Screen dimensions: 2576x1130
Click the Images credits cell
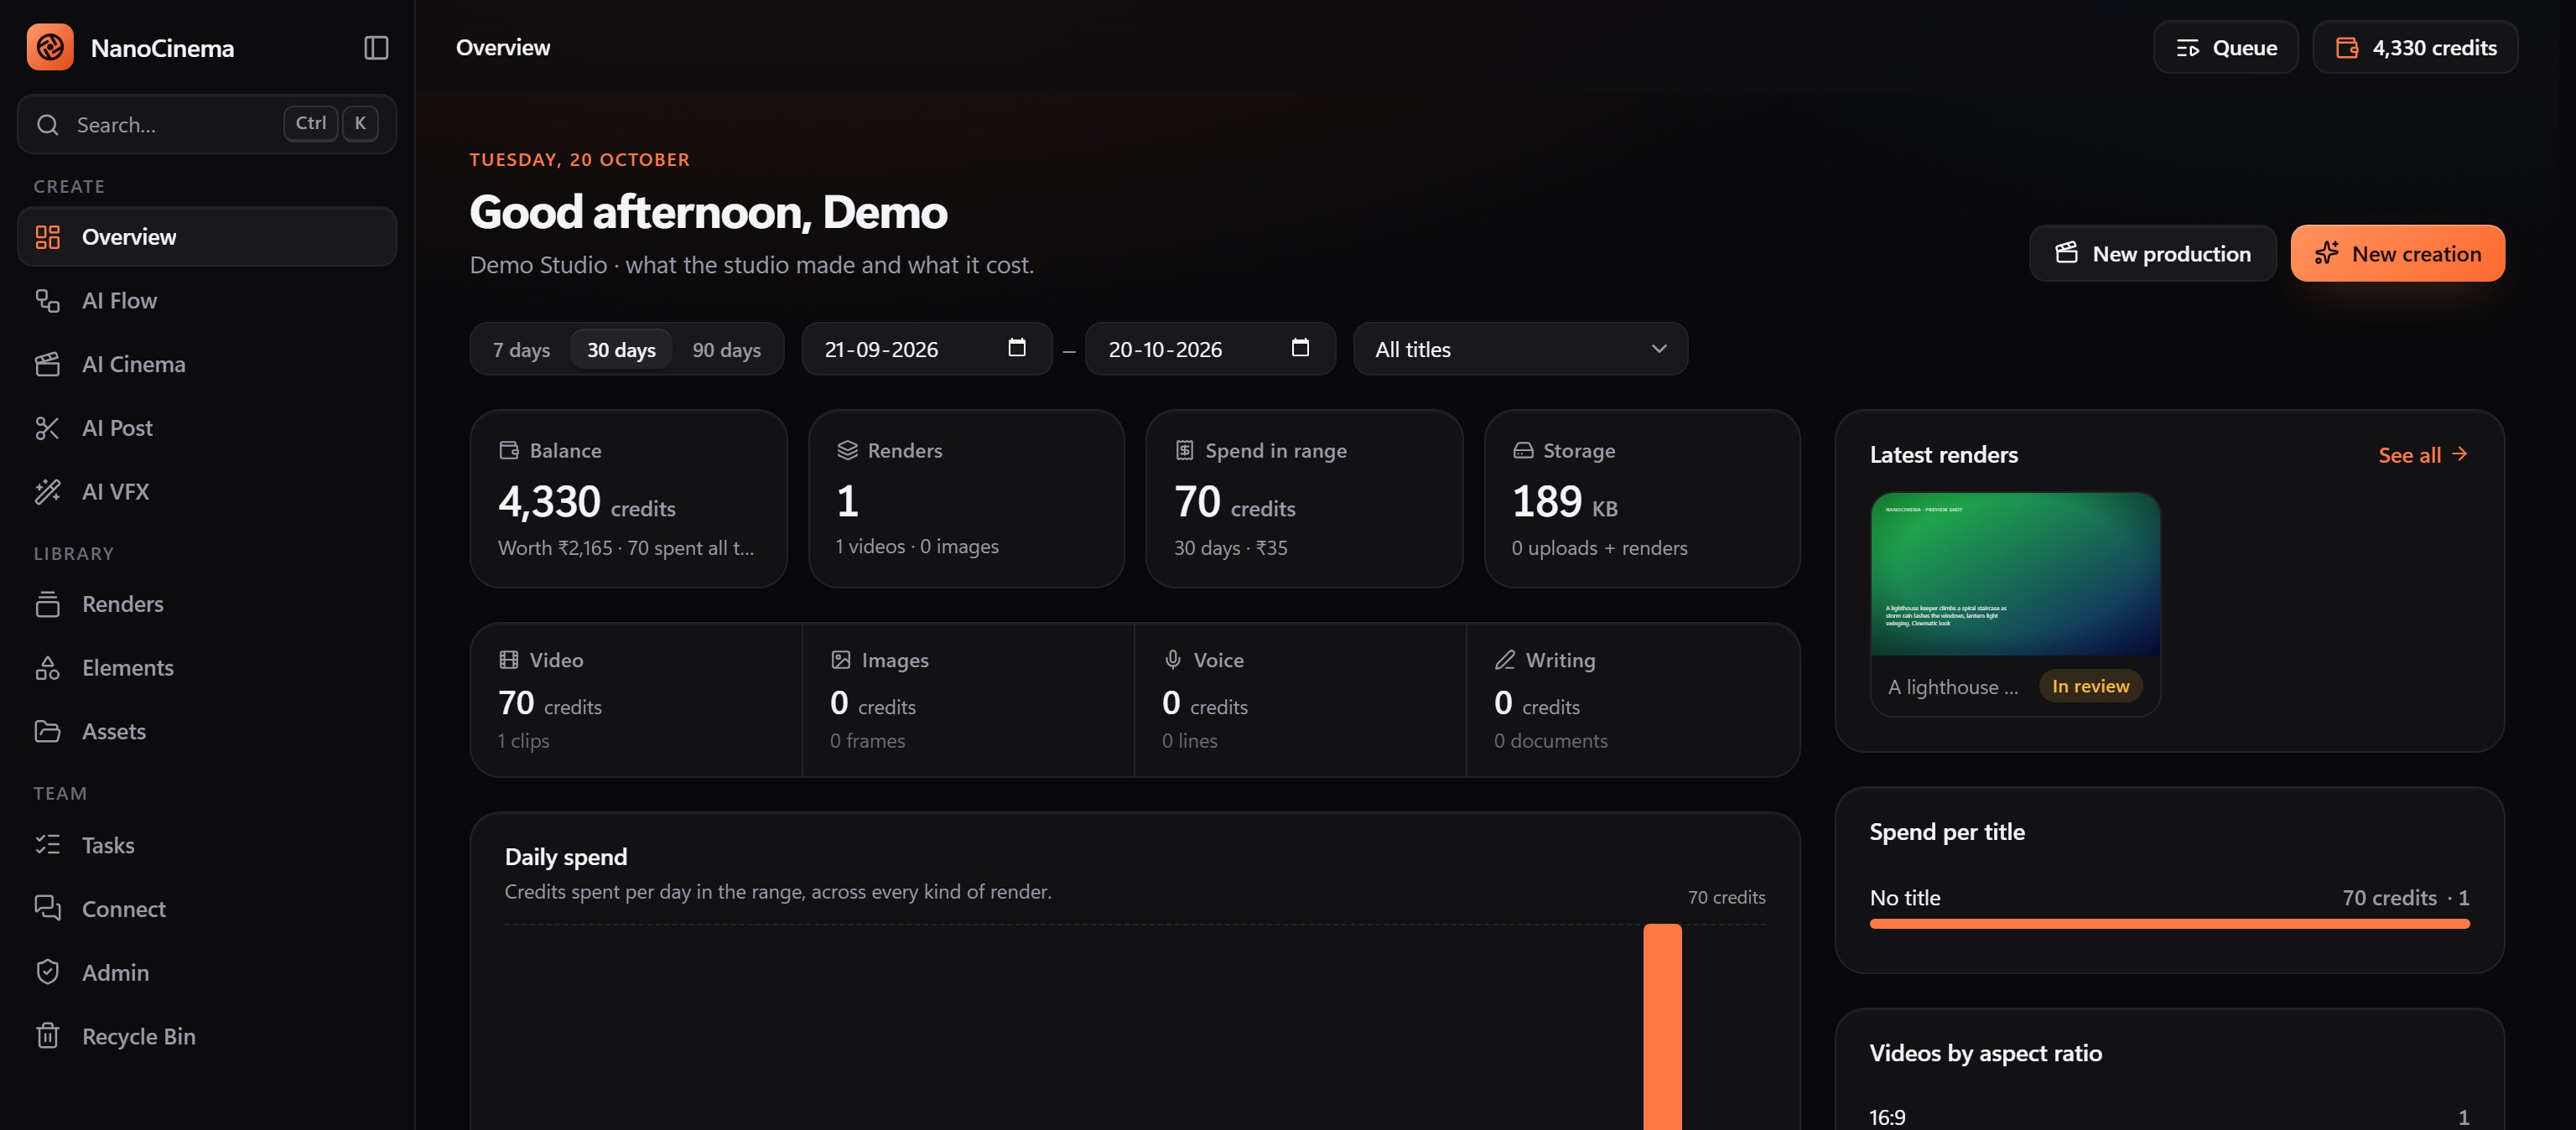968,700
